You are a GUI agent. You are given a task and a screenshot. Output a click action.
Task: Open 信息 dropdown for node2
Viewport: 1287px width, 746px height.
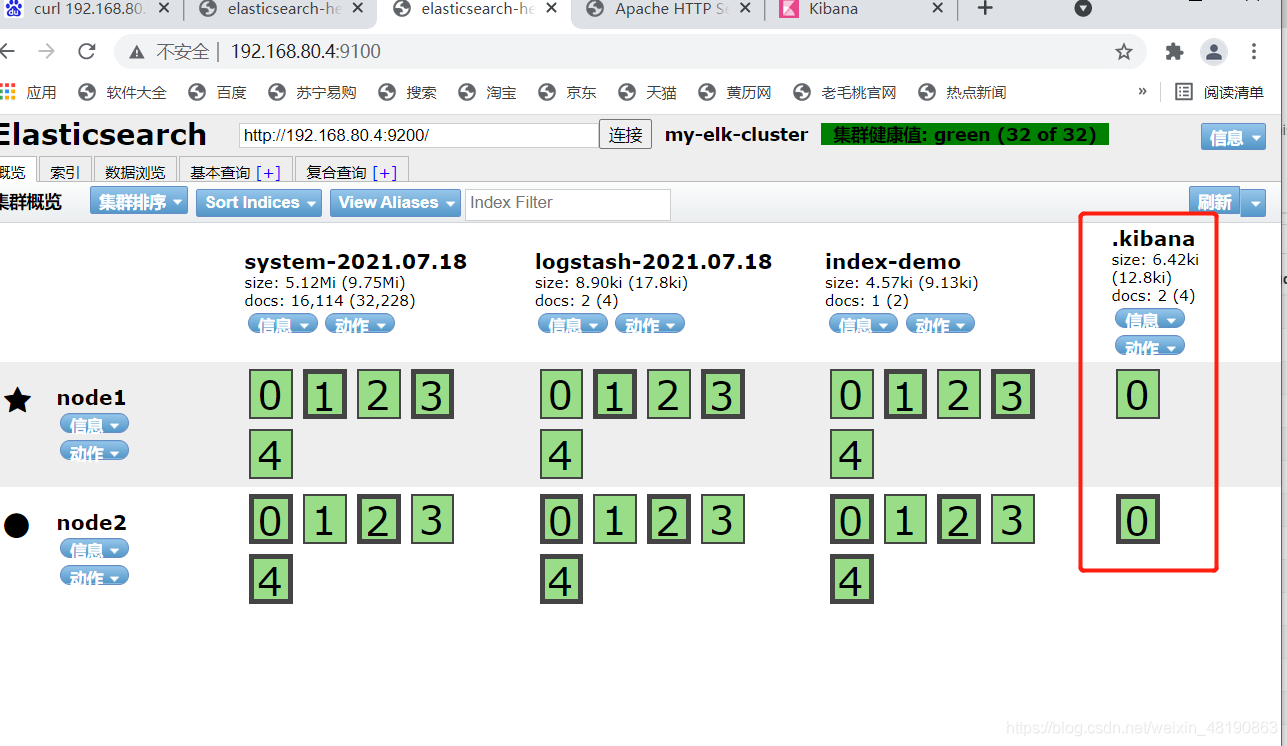(x=94, y=549)
